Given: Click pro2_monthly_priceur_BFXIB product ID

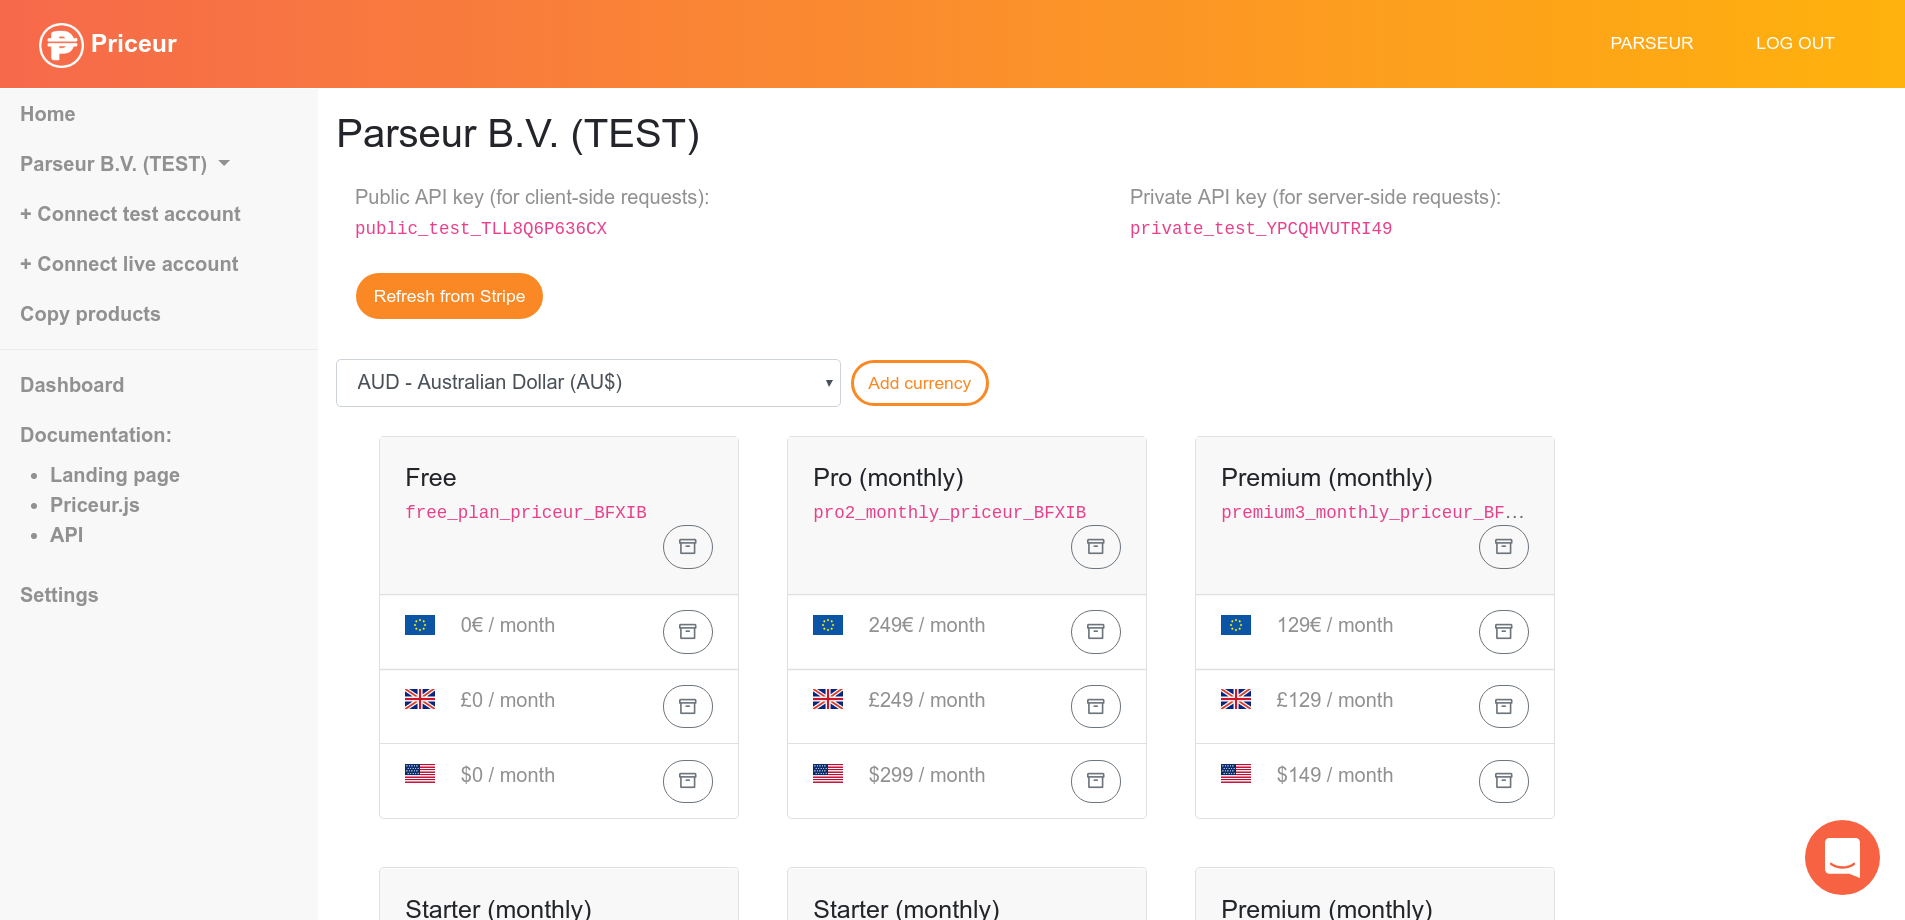Looking at the screenshot, I should coord(949,512).
